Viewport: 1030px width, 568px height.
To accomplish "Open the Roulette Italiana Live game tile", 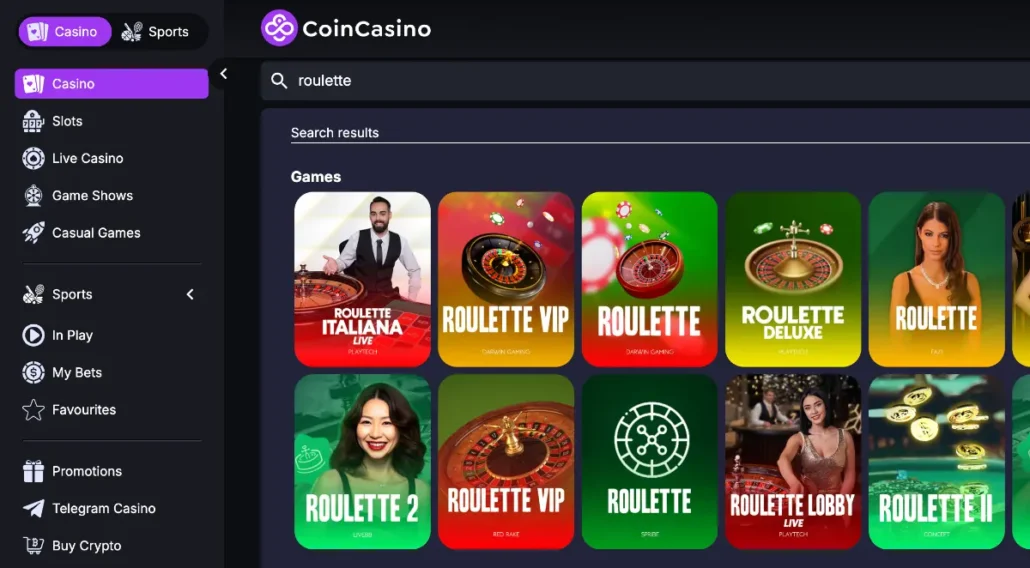I will pyautogui.click(x=363, y=279).
